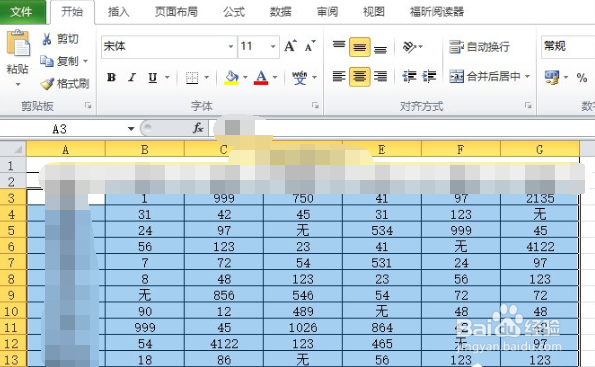Expand the paste options arrow

tap(18, 84)
